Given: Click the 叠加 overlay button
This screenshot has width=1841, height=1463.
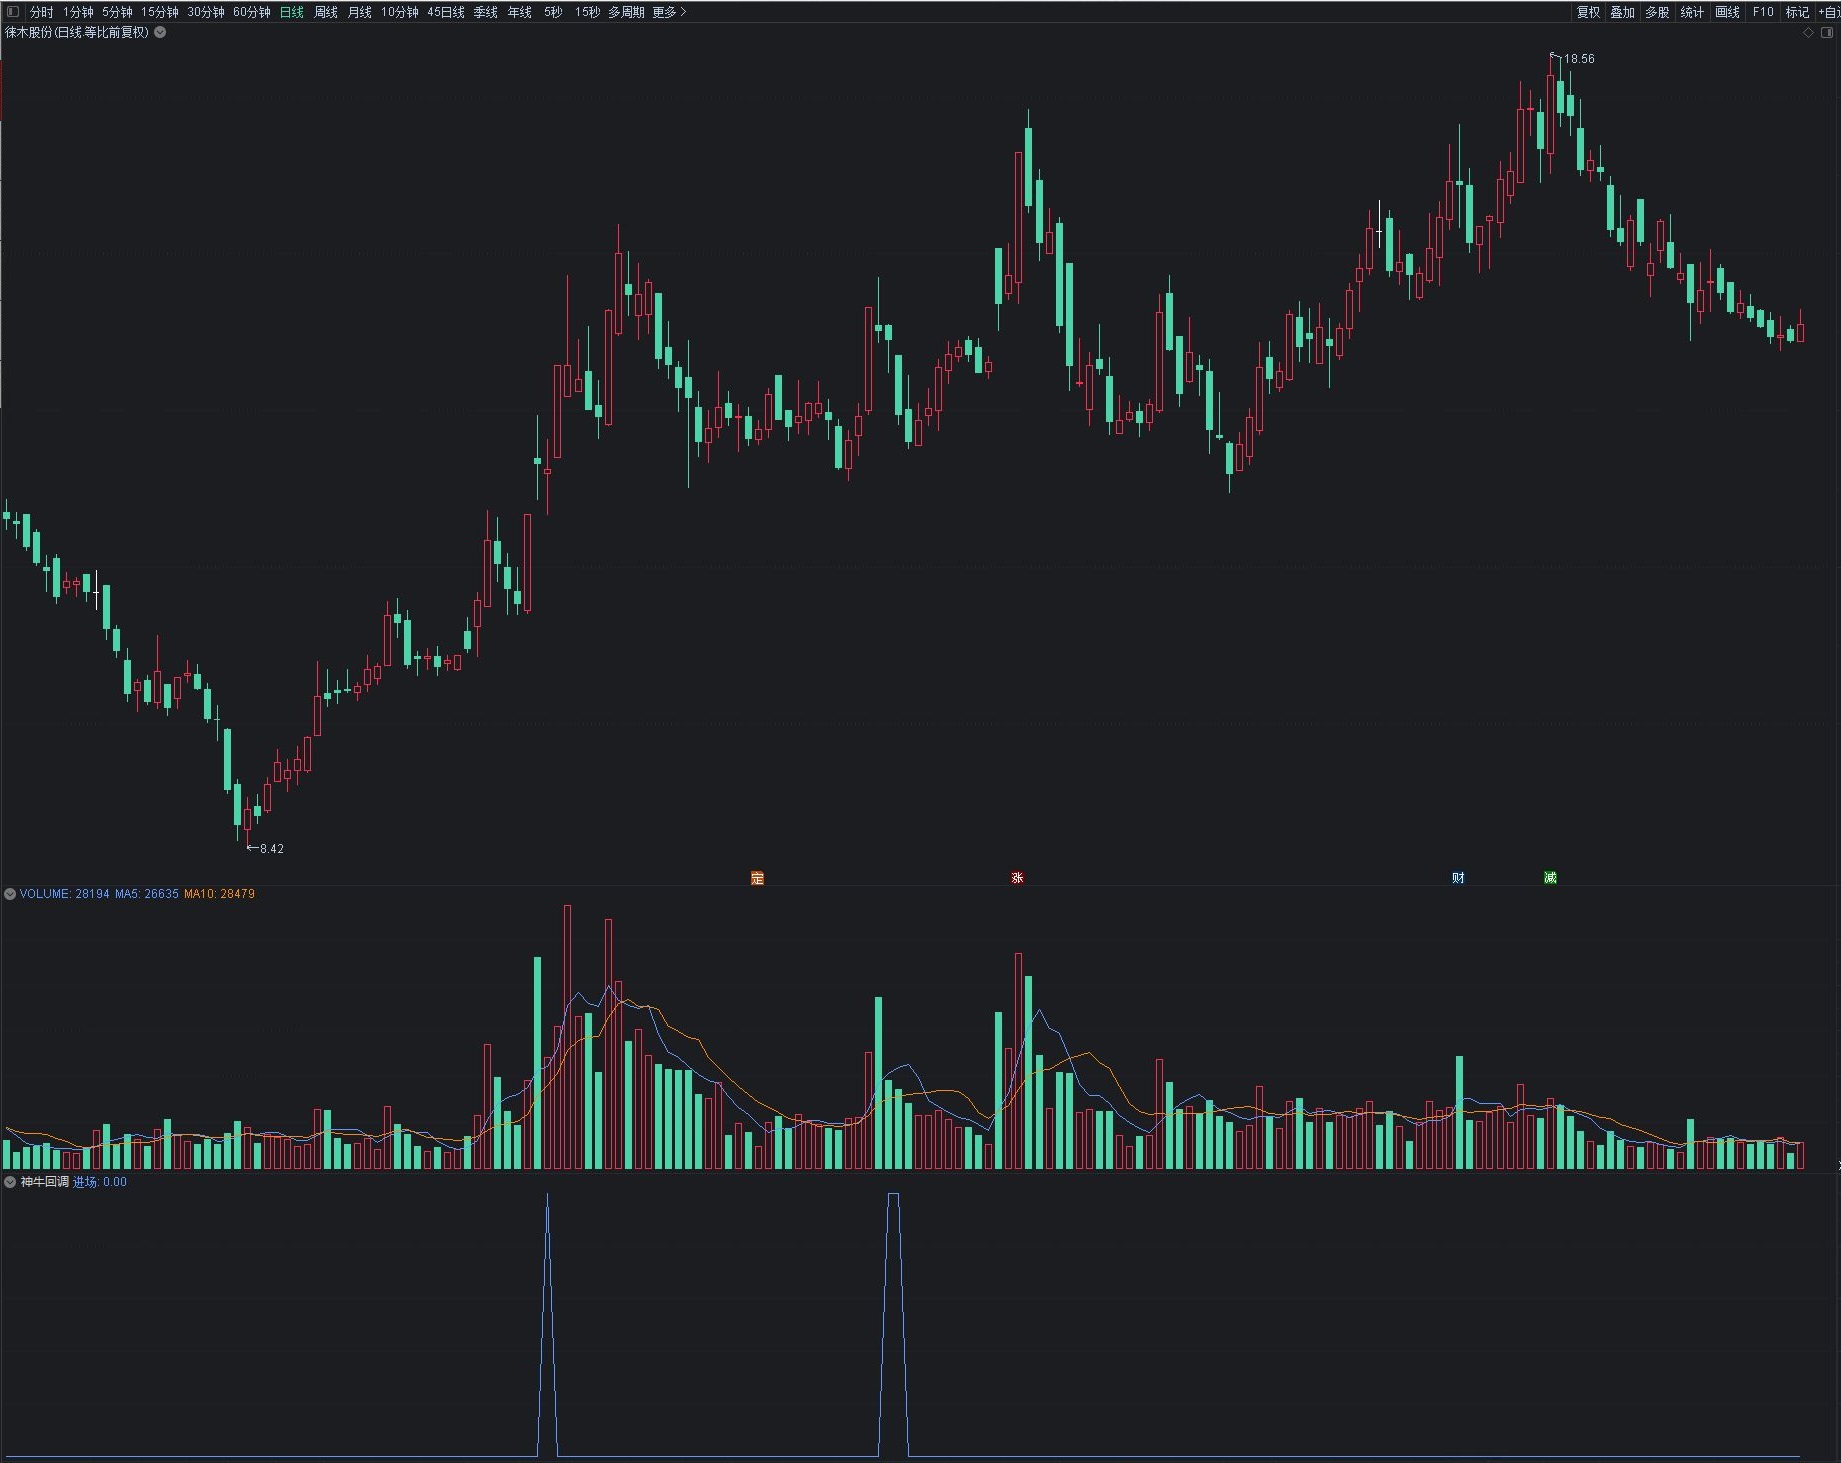Looking at the screenshot, I should 1622,12.
